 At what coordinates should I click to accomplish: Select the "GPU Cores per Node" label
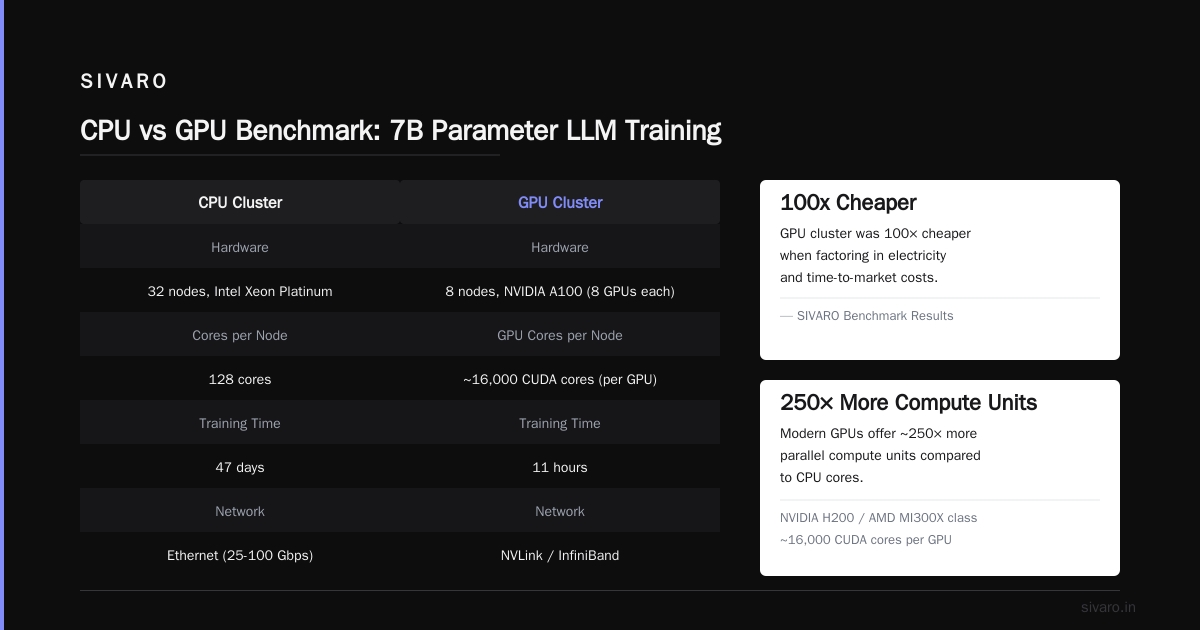tap(560, 335)
